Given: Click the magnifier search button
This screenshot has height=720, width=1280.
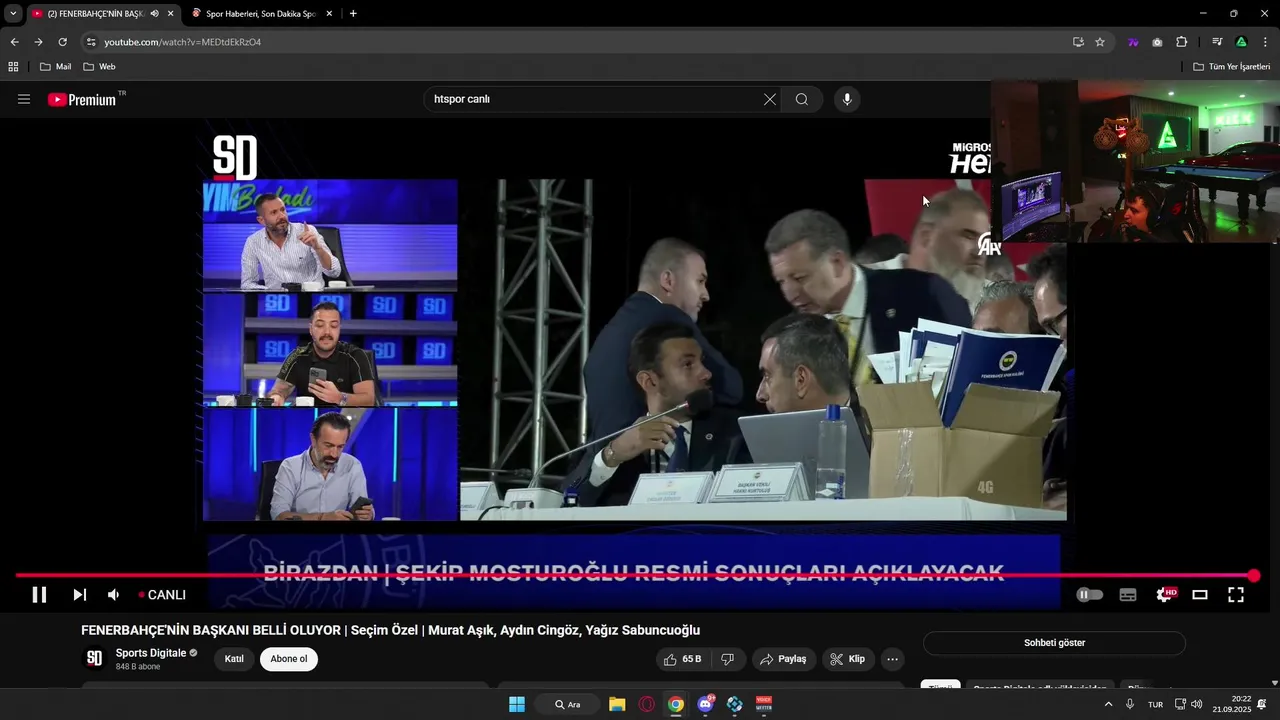Looking at the screenshot, I should (802, 99).
